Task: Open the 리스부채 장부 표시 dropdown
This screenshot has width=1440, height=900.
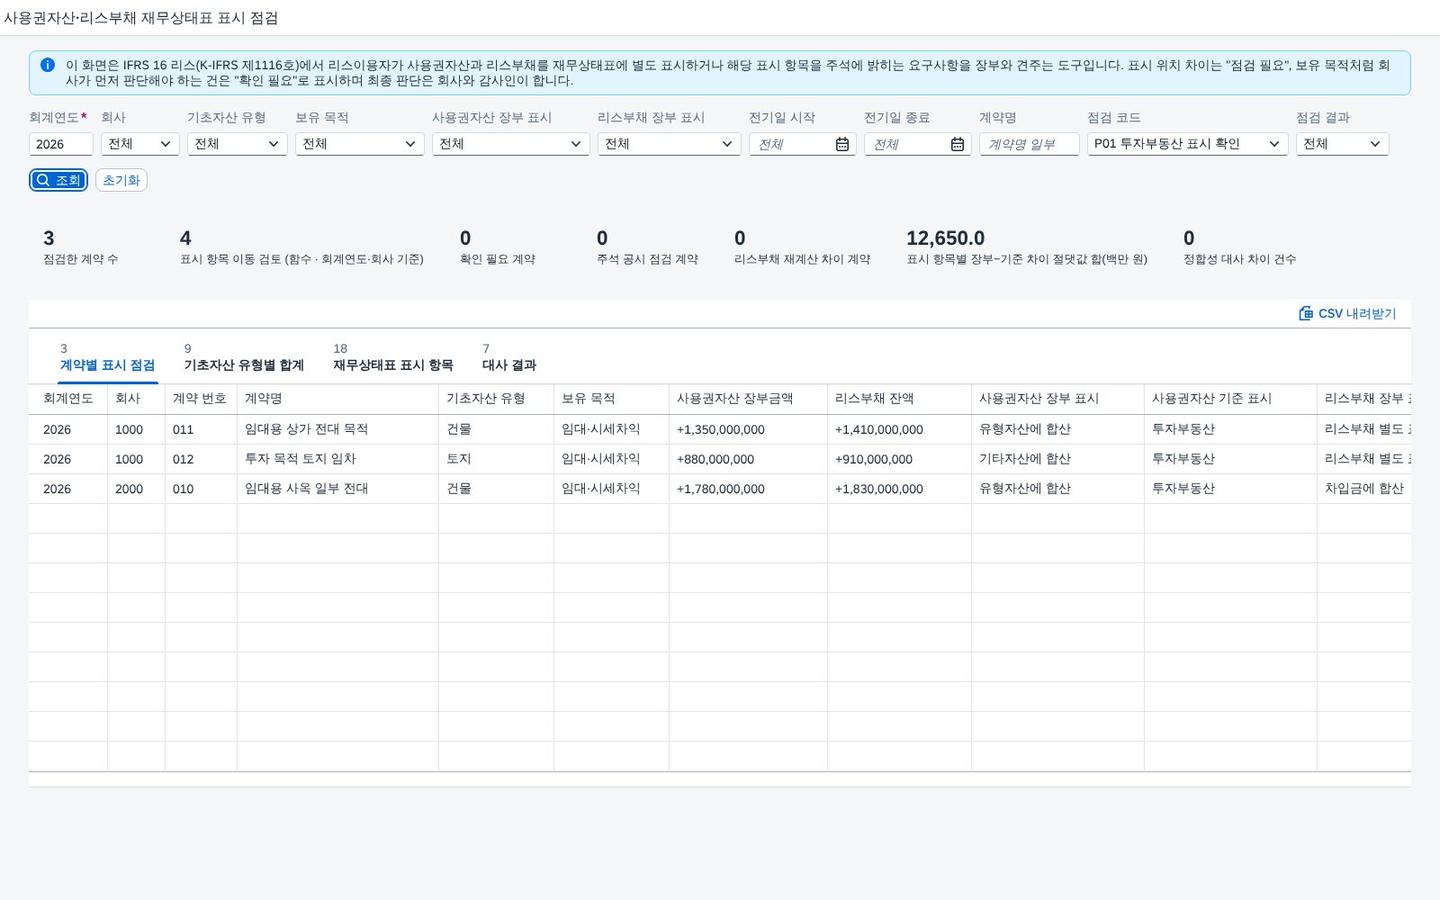Action: [x=669, y=144]
